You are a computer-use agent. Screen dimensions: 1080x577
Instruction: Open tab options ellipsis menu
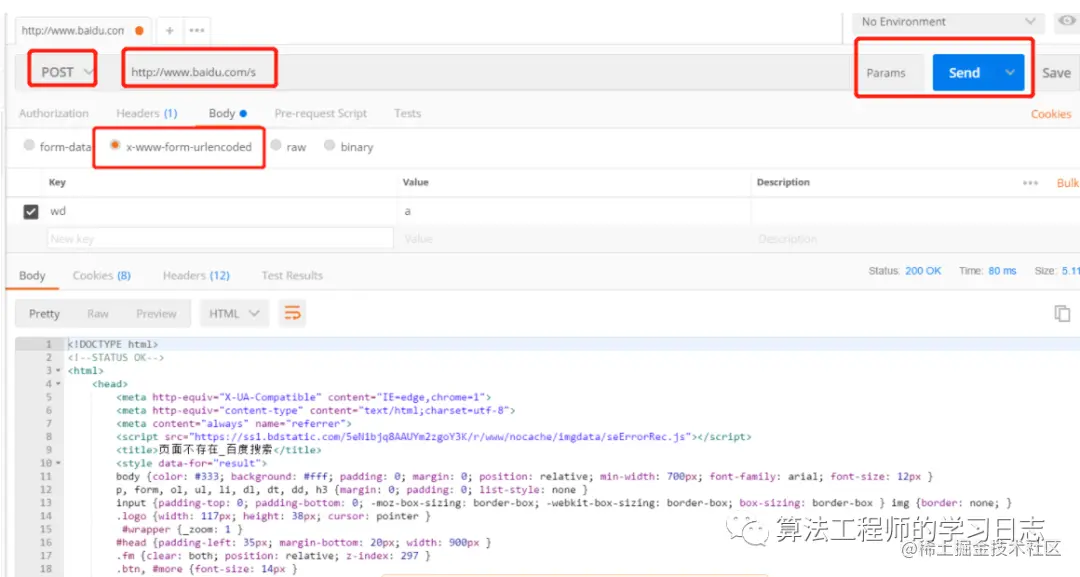point(197,30)
